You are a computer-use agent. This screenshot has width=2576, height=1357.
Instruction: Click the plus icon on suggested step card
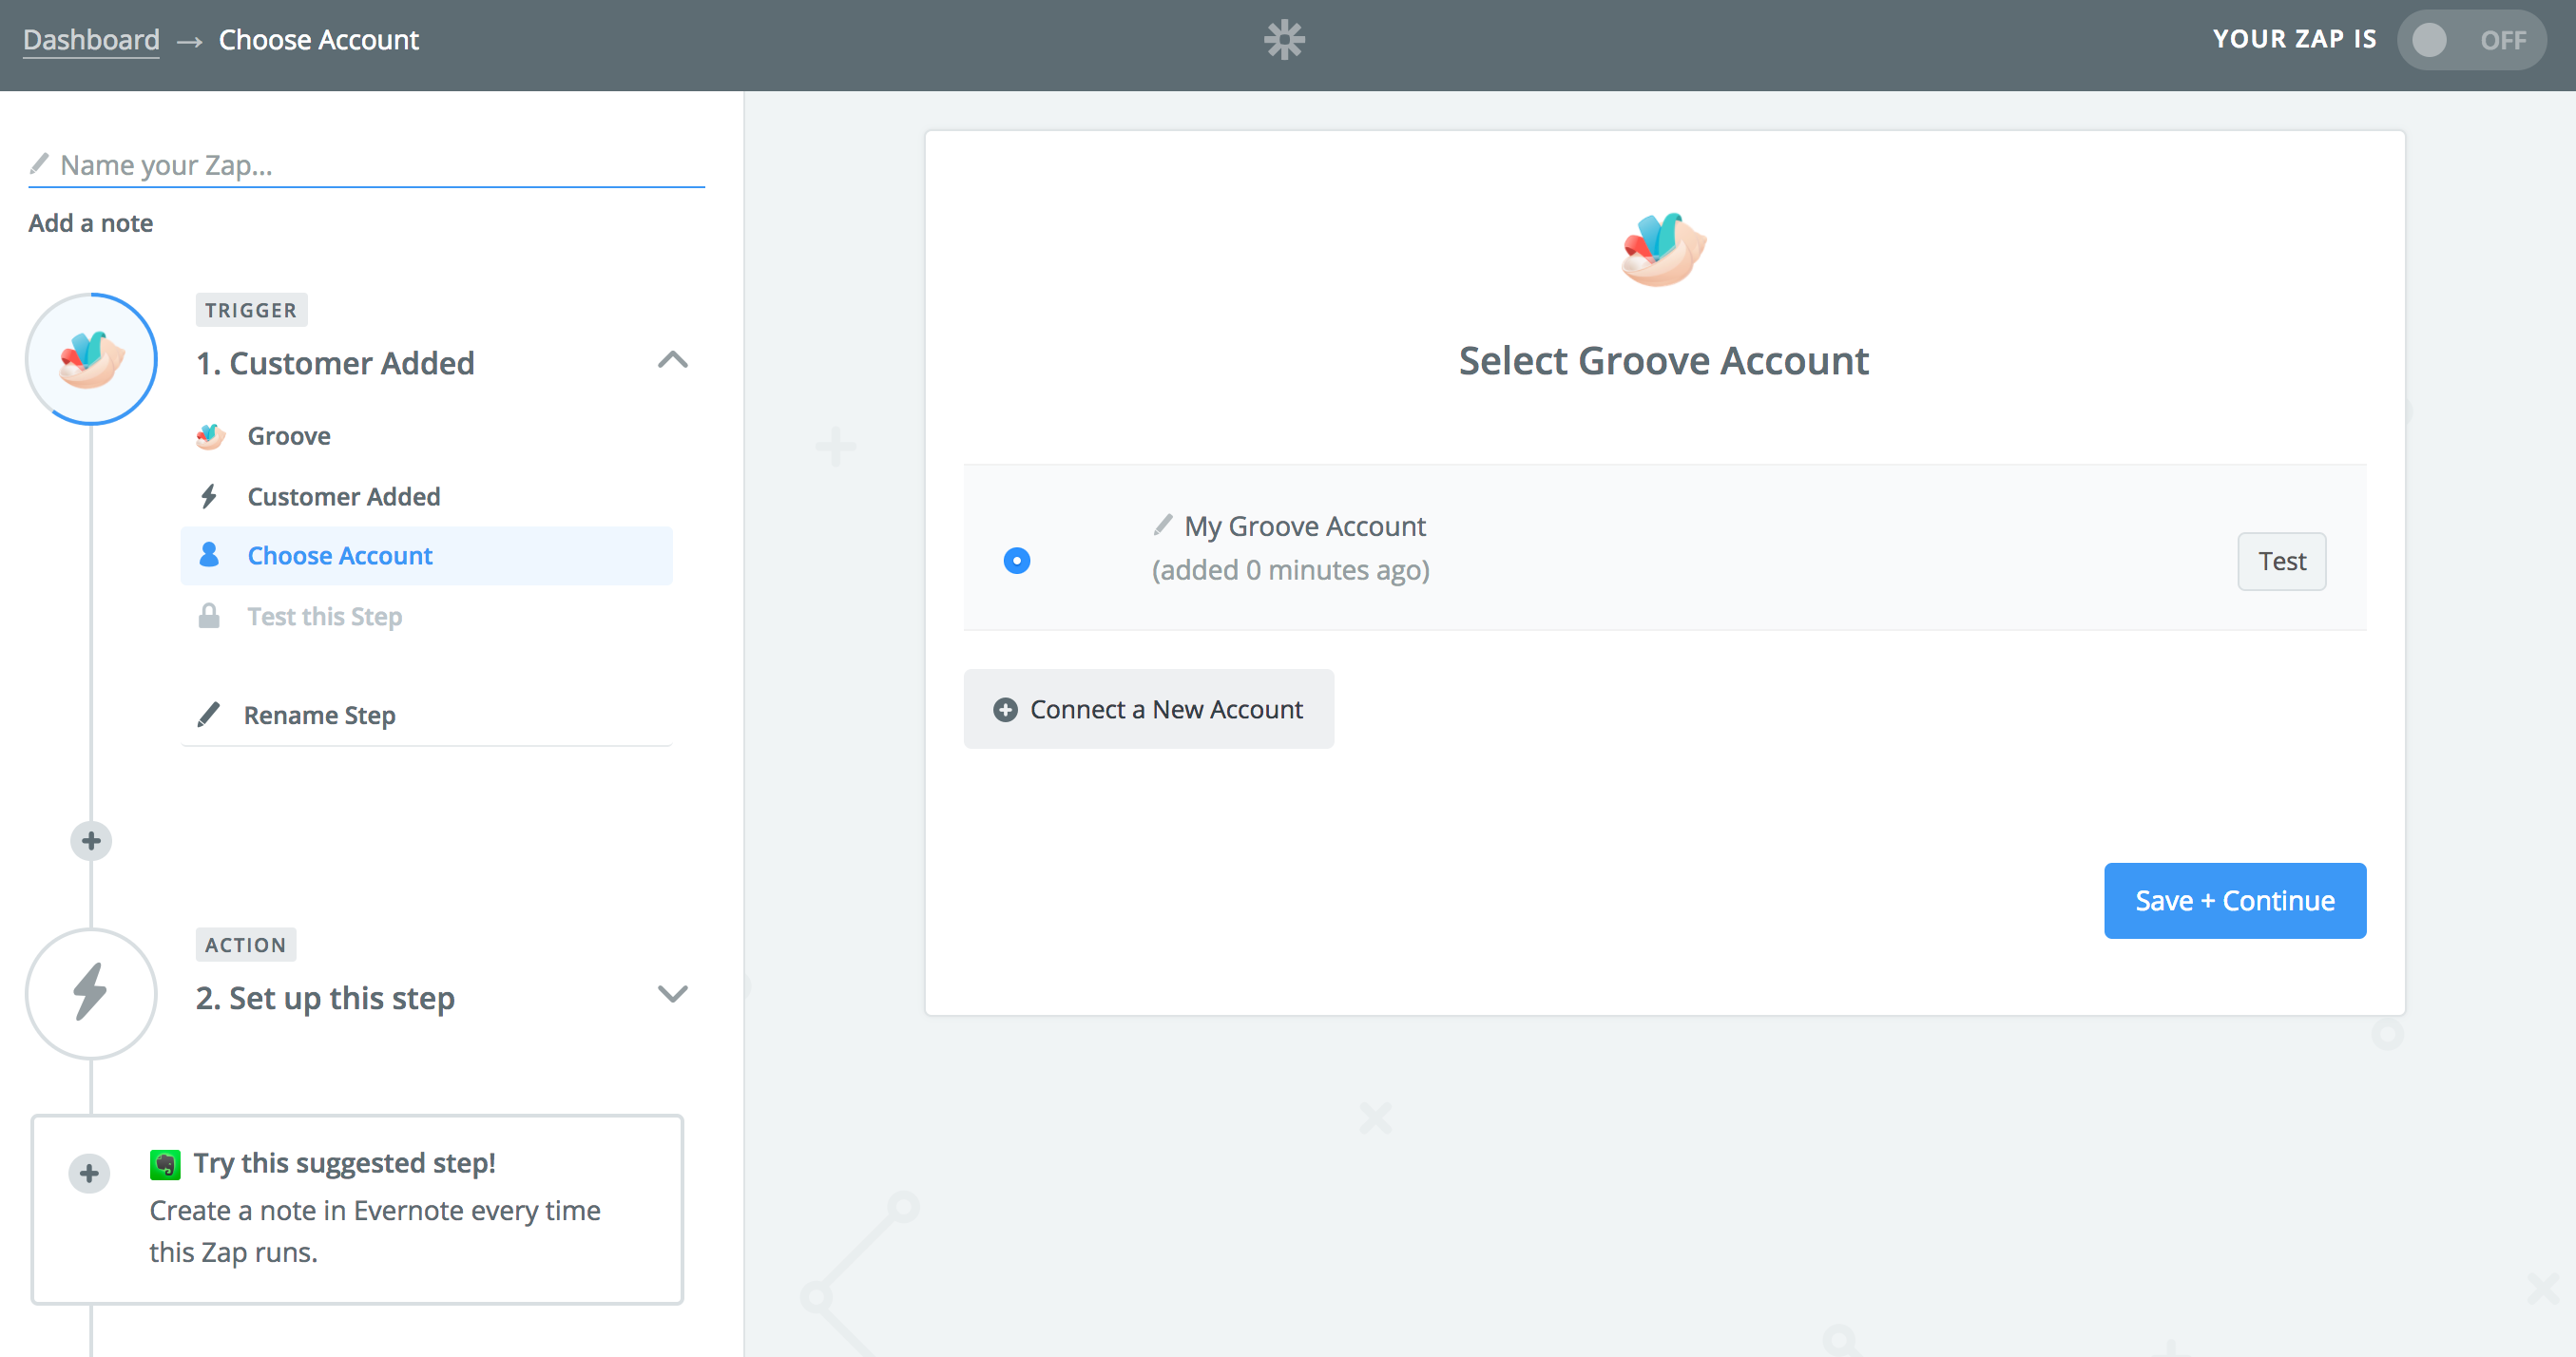point(89,1173)
